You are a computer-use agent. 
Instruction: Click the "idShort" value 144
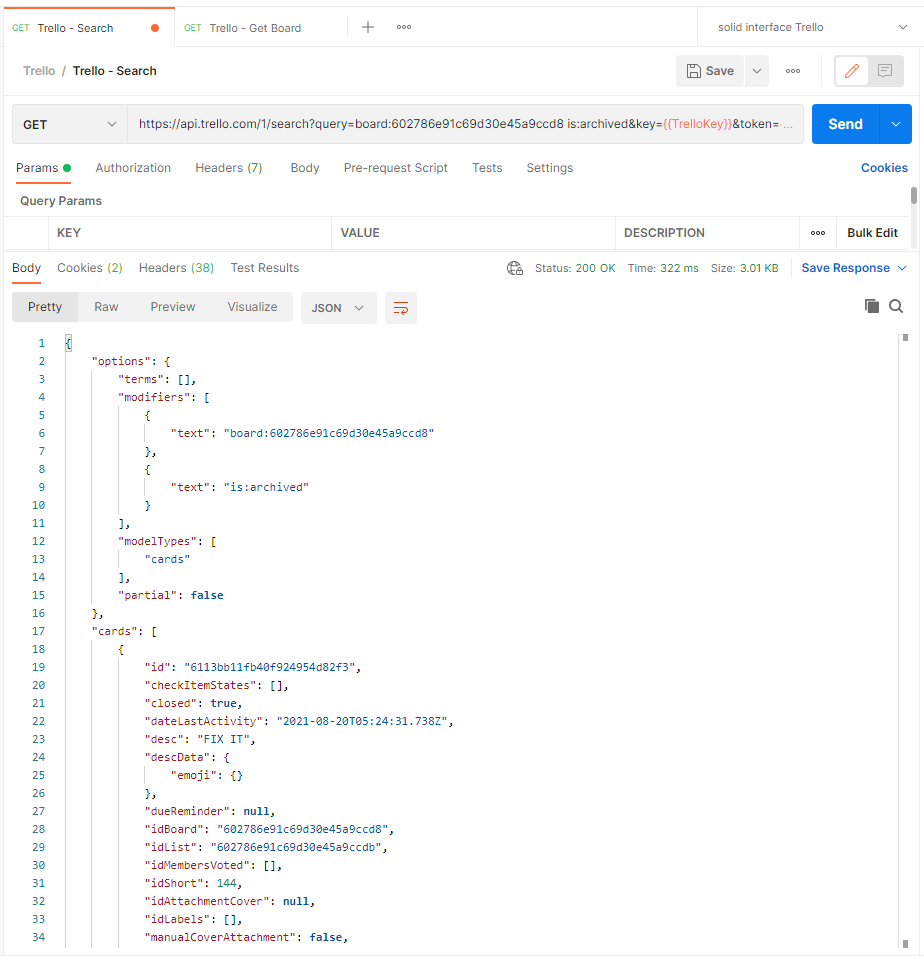(226, 884)
